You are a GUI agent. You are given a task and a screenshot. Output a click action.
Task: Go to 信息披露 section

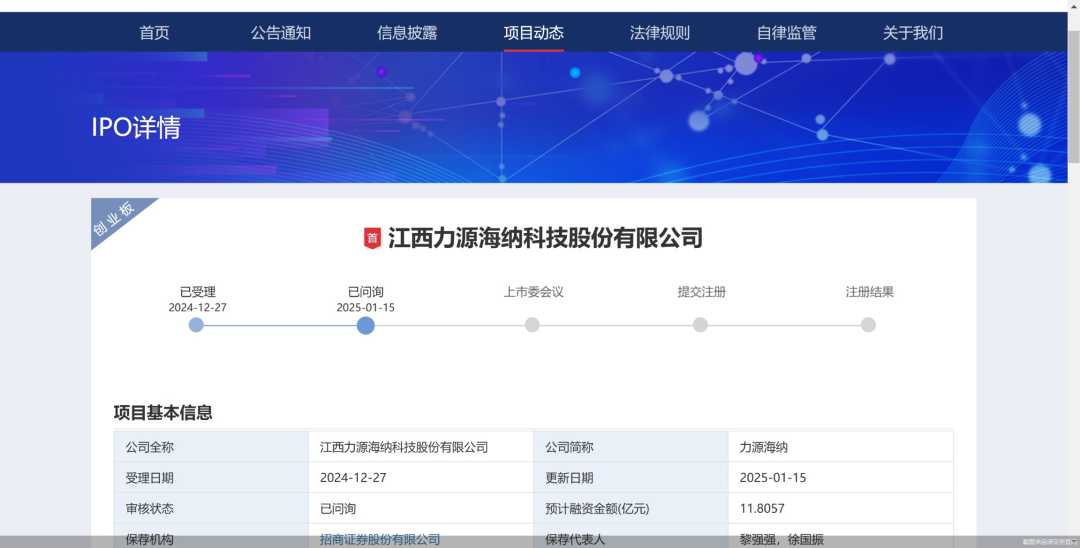[x=407, y=32]
